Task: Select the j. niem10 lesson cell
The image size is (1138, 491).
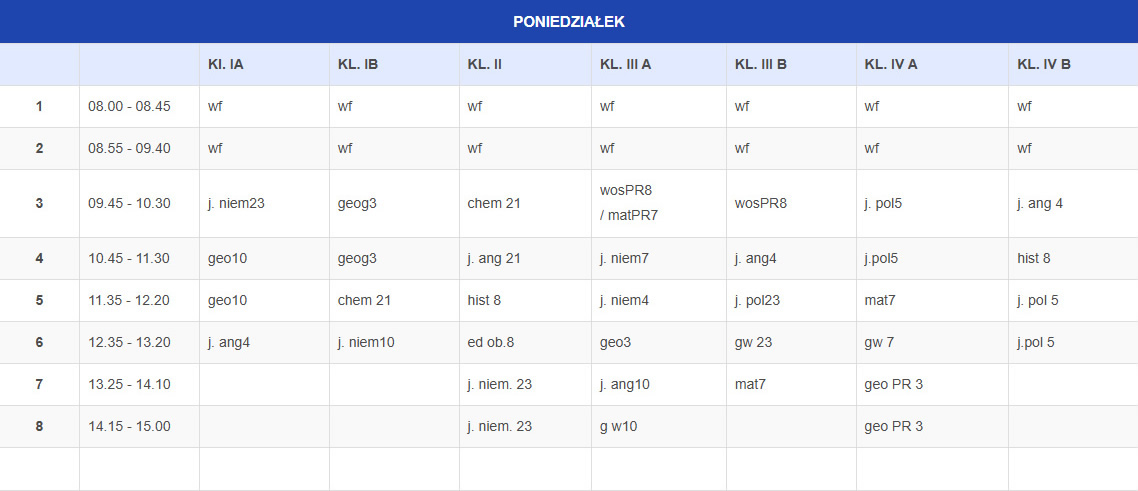Action: point(366,342)
